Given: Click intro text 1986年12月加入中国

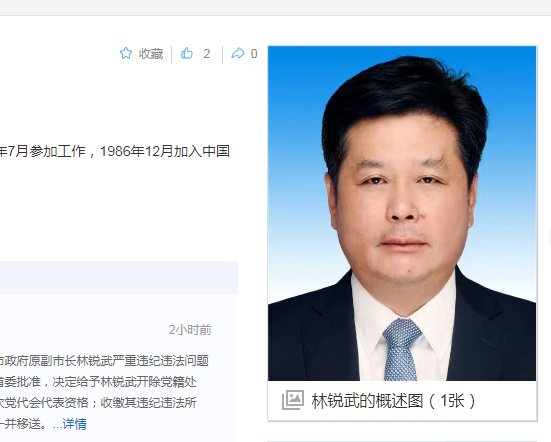Looking at the screenshot, I should tap(165, 151).
